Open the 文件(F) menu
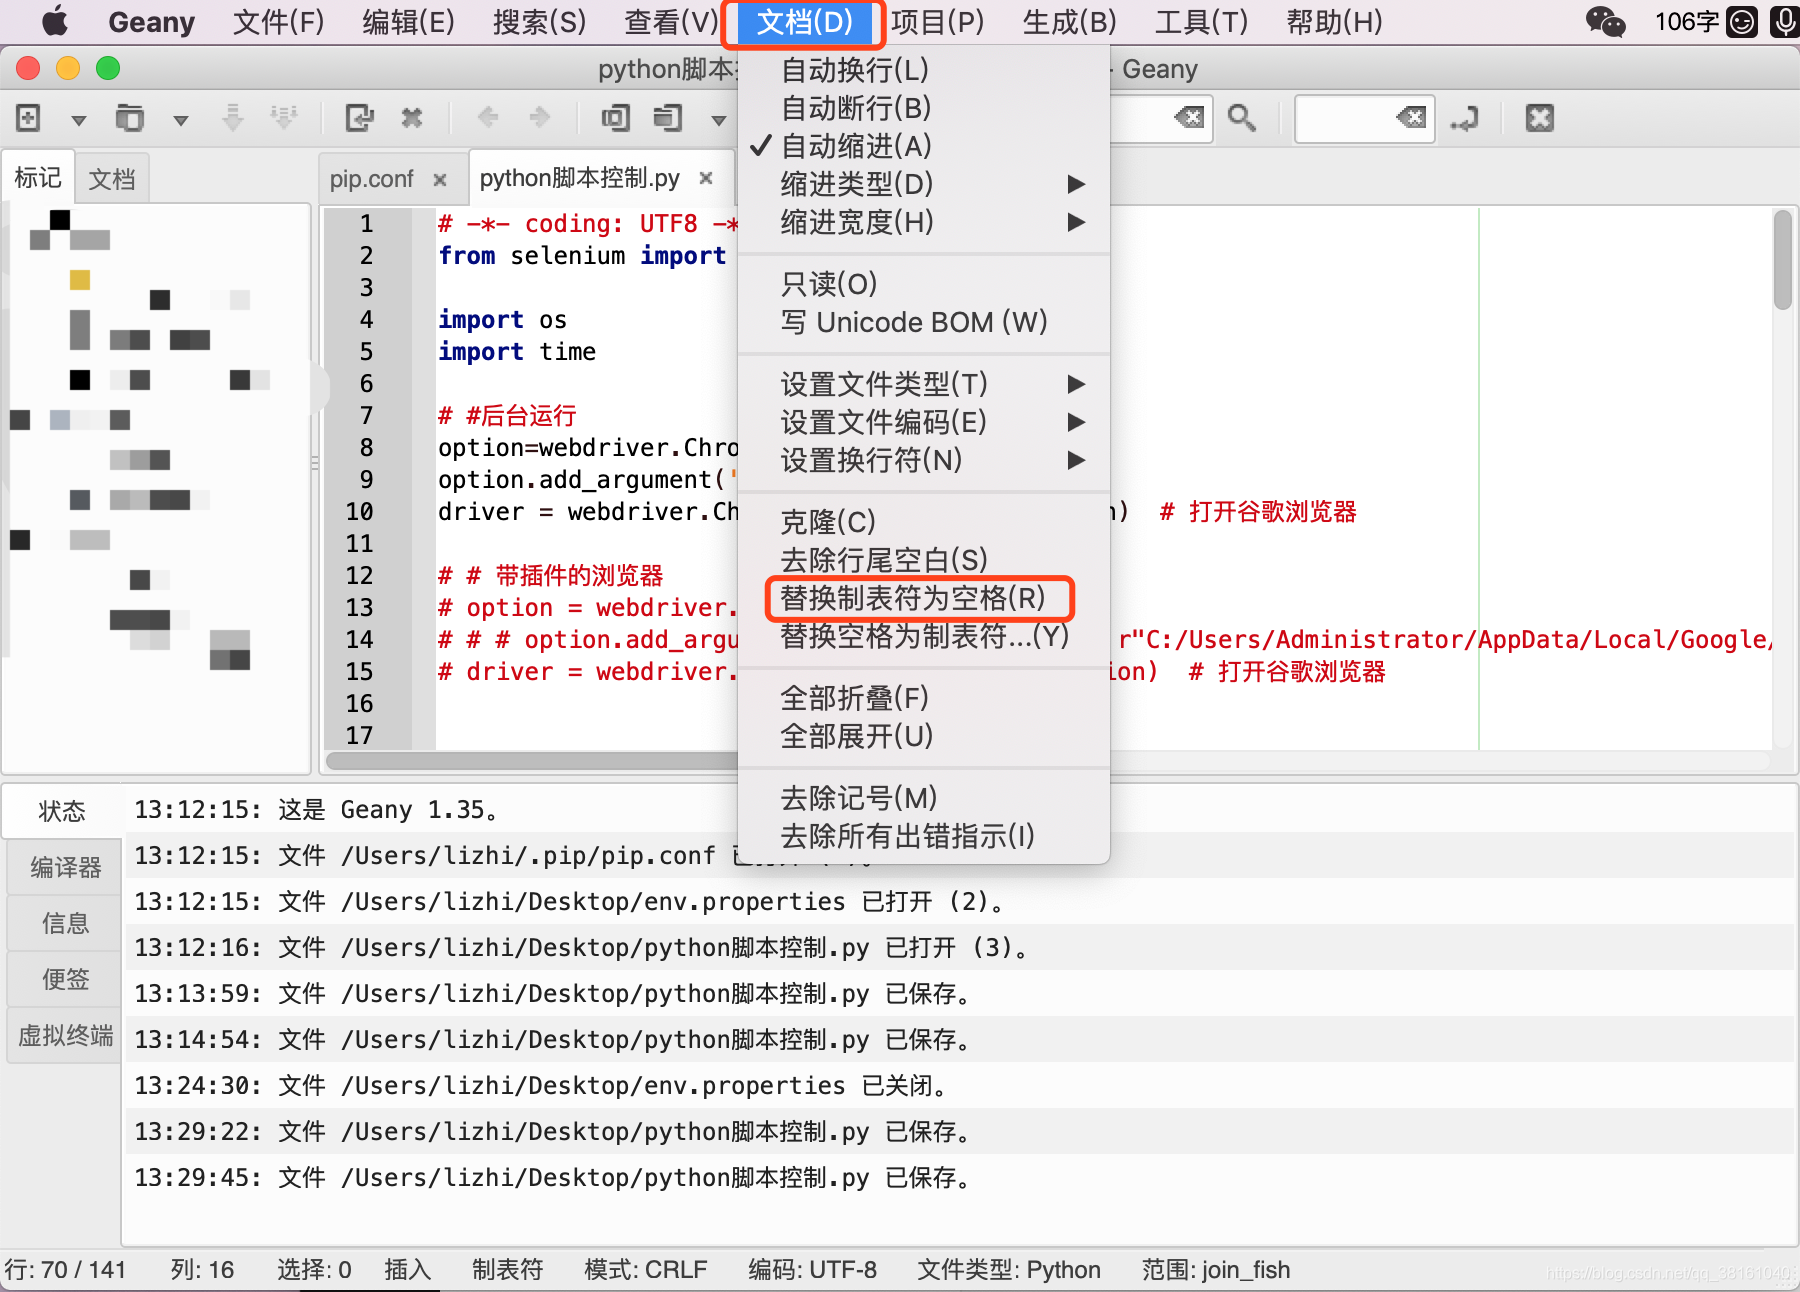This screenshot has height=1292, width=1800. [278, 22]
